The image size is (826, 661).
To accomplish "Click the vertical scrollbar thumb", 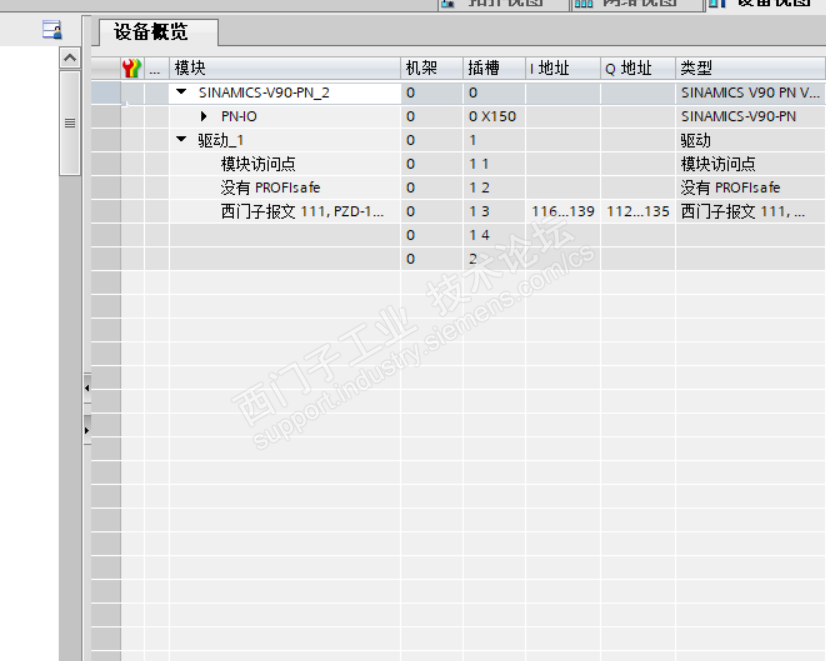I will (x=70, y=123).
